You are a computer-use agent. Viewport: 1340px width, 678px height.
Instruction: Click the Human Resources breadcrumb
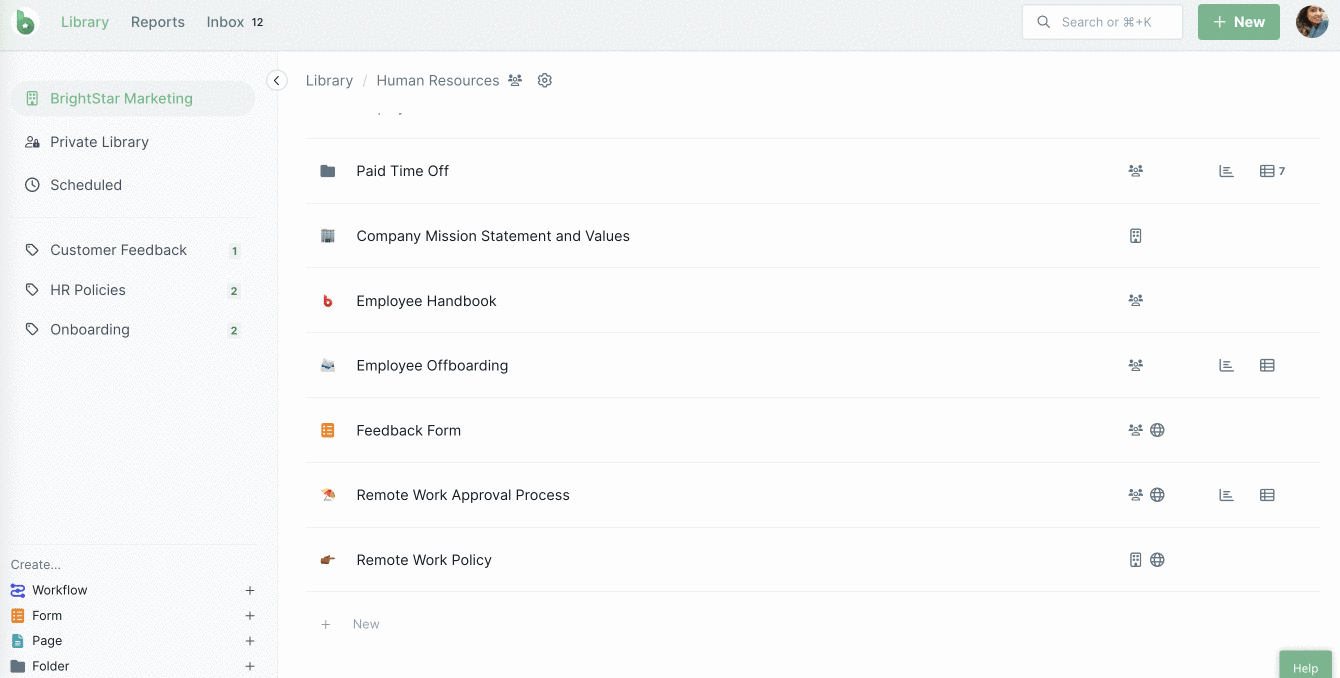pyautogui.click(x=438, y=80)
